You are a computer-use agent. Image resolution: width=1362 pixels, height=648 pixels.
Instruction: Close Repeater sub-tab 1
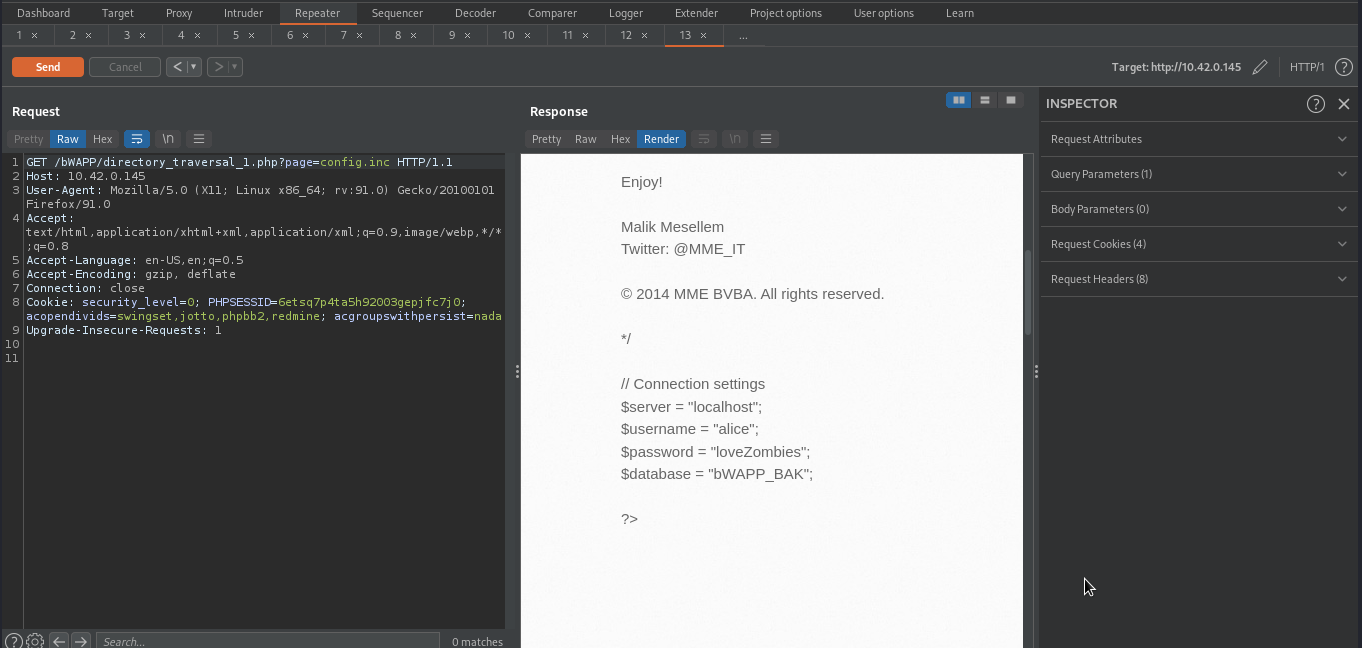(x=34, y=35)
